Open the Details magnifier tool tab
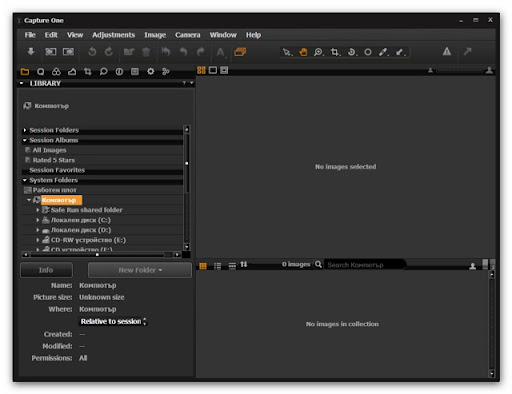The image size is (512, 394). point(103,72)
